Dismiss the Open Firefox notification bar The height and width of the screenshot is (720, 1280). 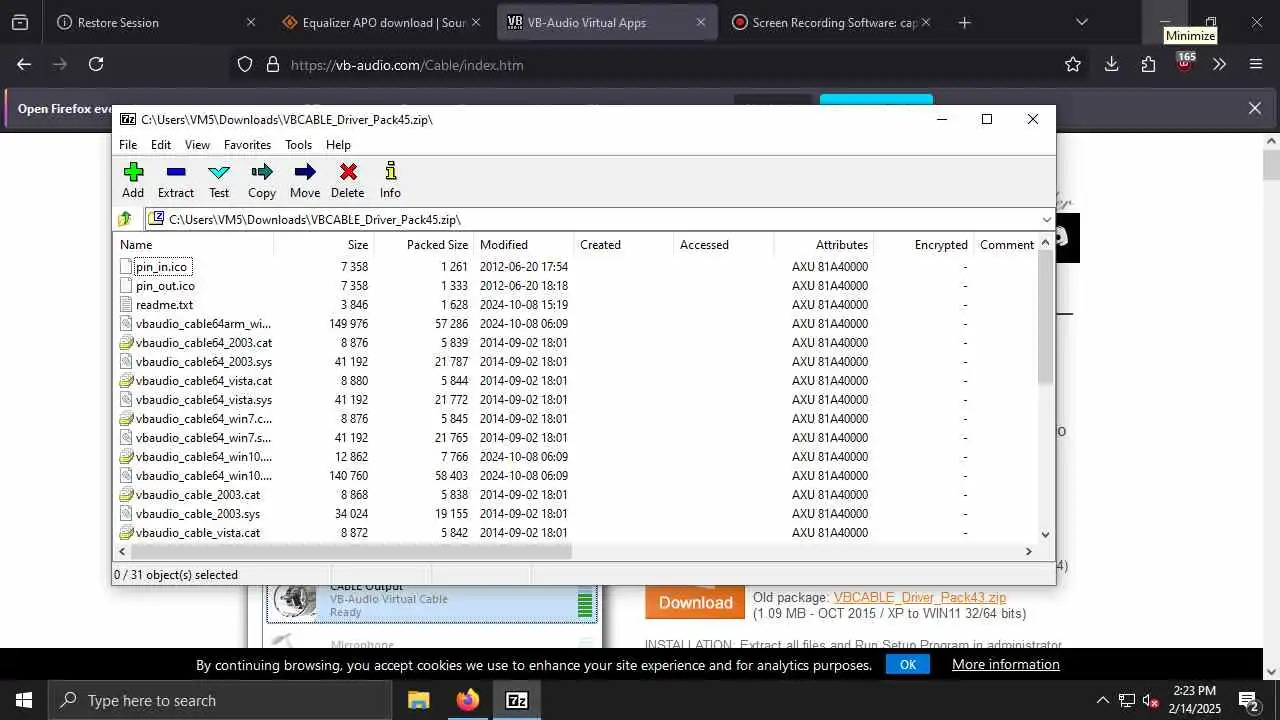1255,108
